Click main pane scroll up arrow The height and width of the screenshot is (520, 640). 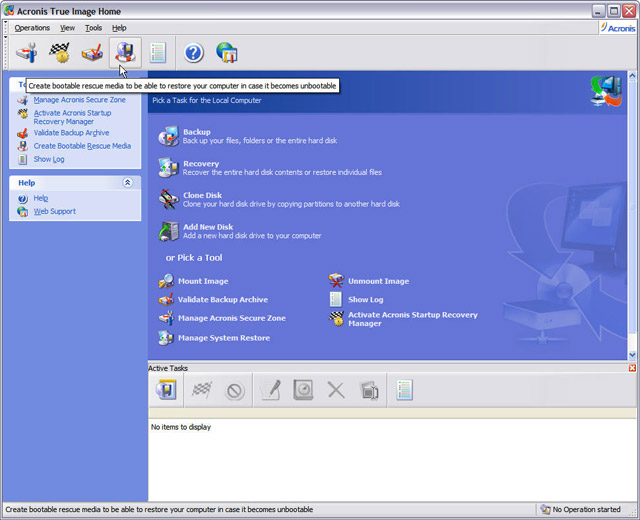632,76
